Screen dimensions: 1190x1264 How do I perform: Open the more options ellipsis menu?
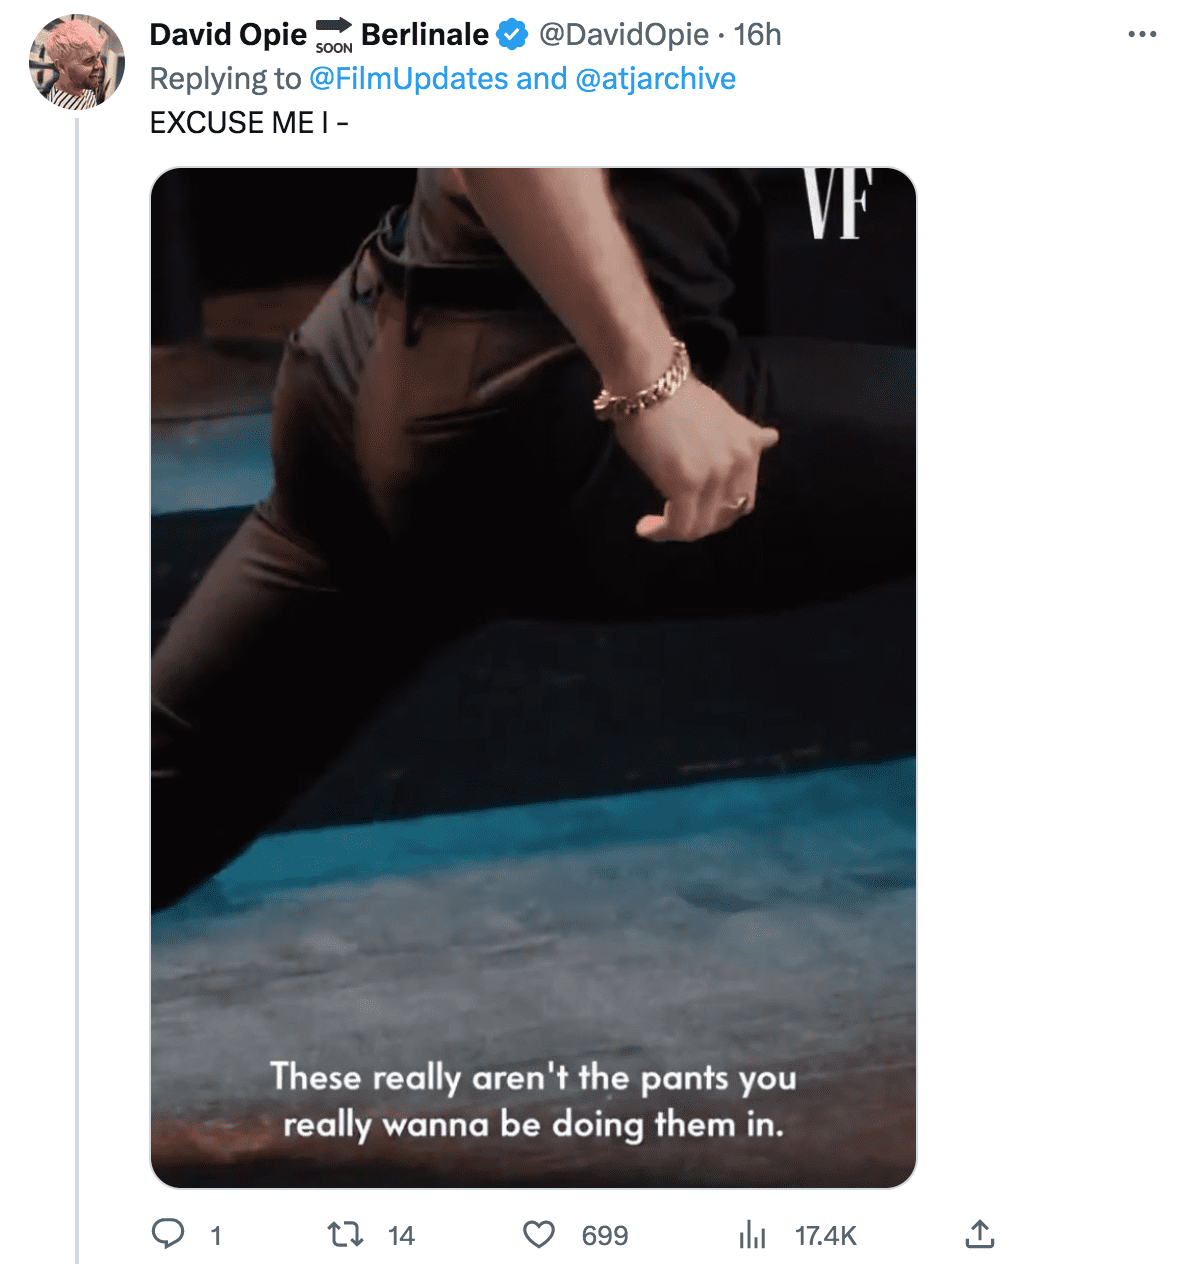[x=1141, y=35]
